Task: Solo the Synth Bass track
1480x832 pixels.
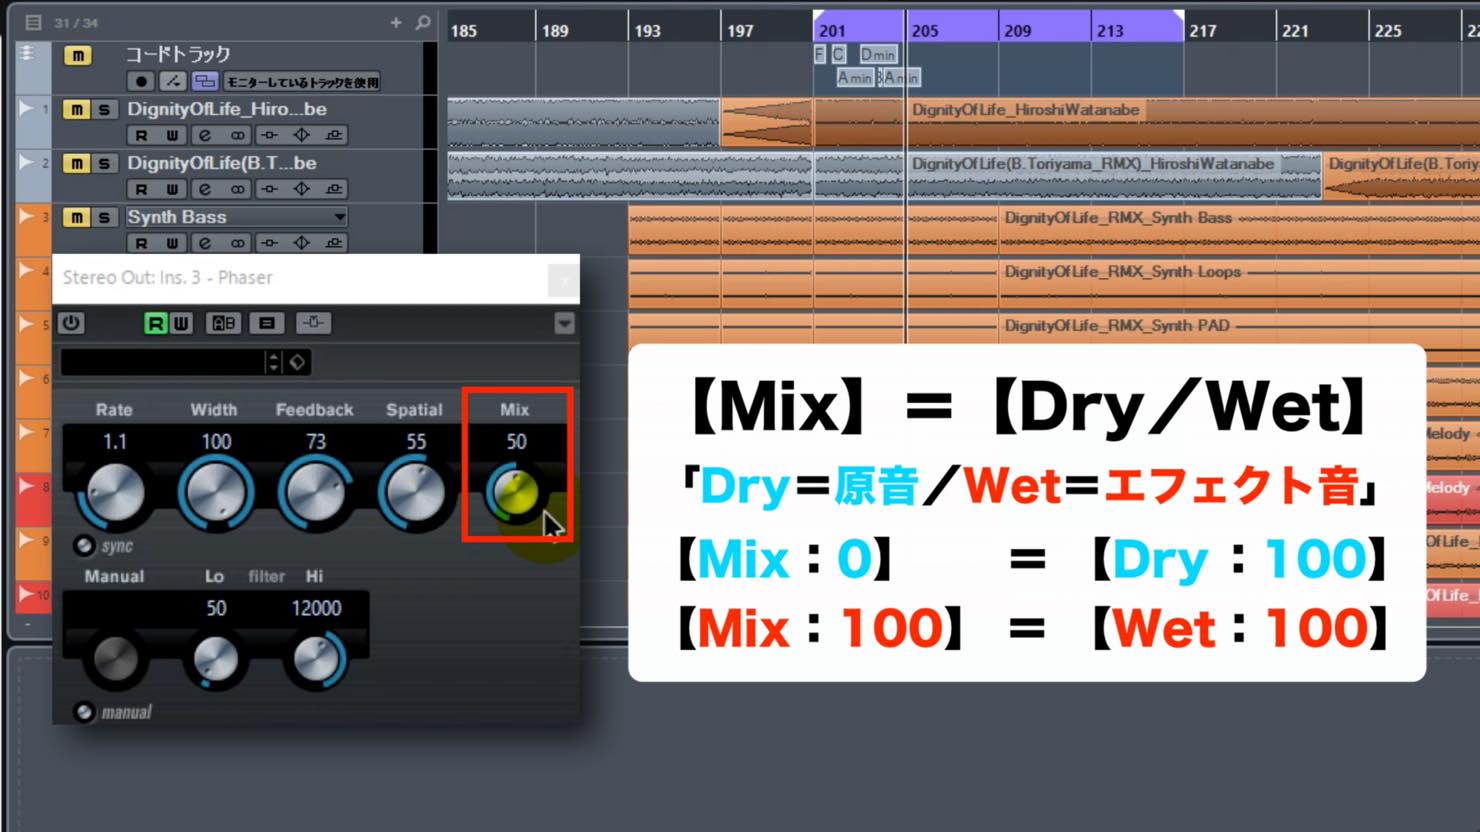Action: [x=104, y=218]
